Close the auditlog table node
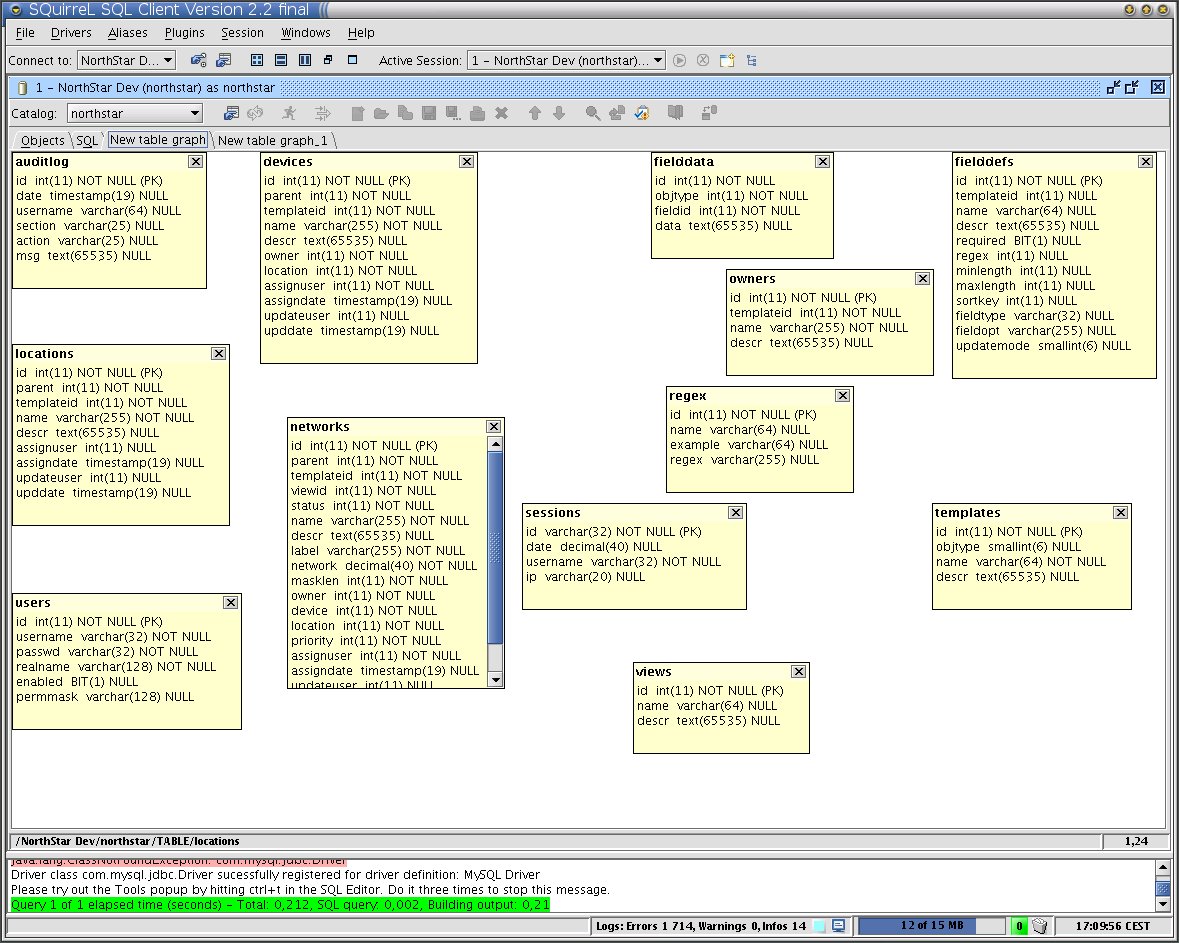Screen dimensions: 1179x943 196,161
